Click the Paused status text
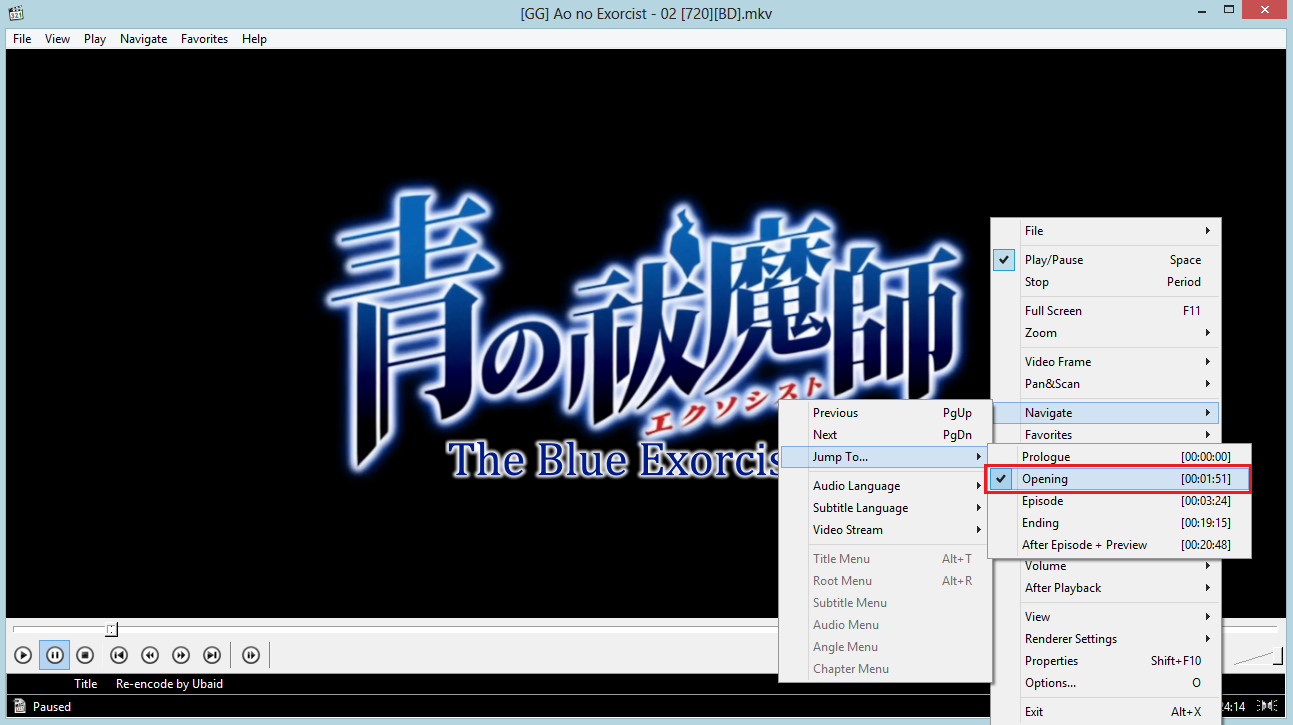1293x725 pixels. [x=52, y=706]
